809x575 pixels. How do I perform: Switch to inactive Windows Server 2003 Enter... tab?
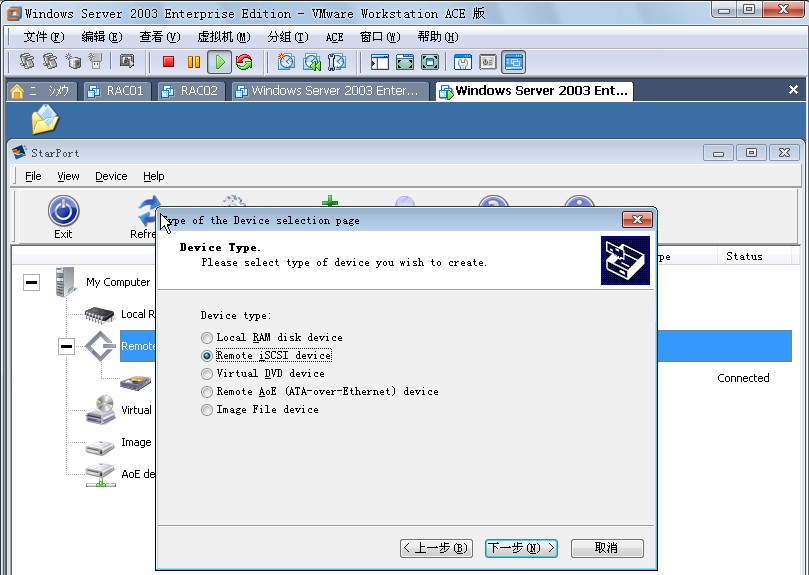pyautogui.click(x=330, y=91)
